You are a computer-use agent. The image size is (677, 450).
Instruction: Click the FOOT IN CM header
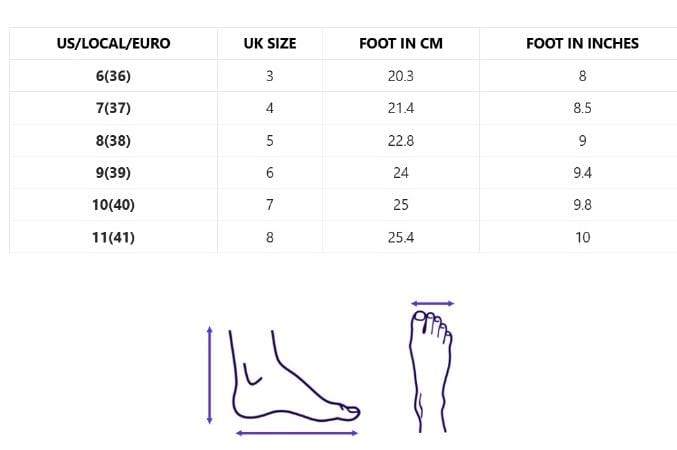[401, 43]
